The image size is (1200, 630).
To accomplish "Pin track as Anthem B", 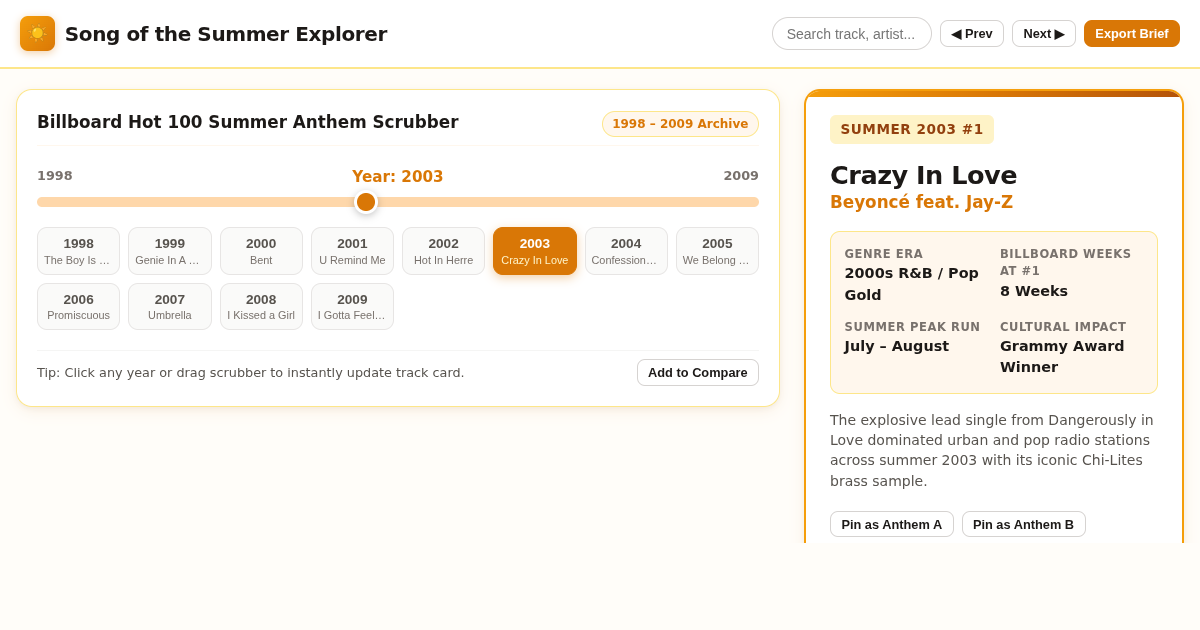I will point(1024,524).
